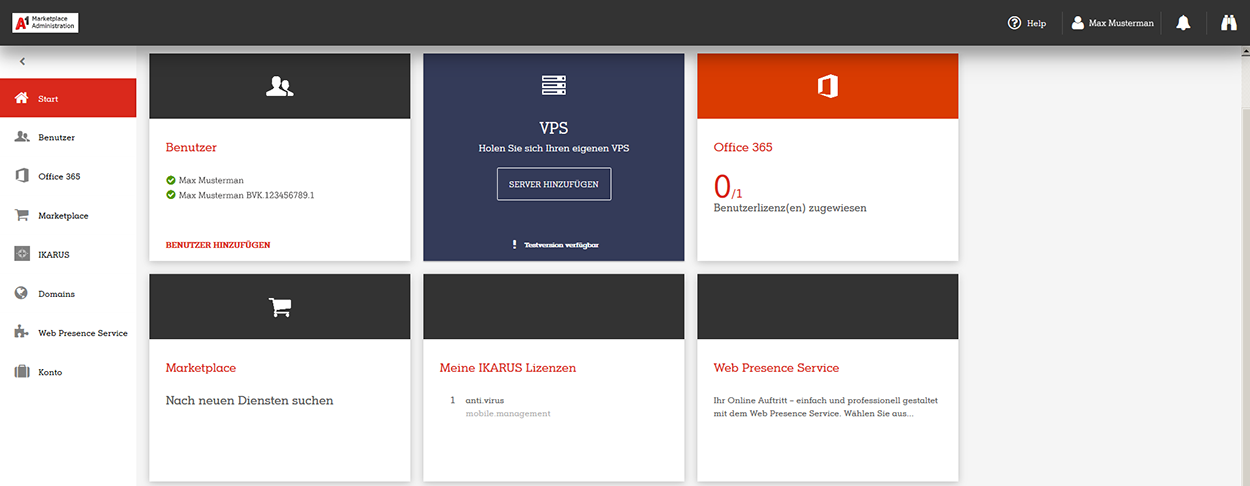
Task: Click the Marketplace cart icon in sidebar
Action: pyautogui.click(x=21, y=215)
